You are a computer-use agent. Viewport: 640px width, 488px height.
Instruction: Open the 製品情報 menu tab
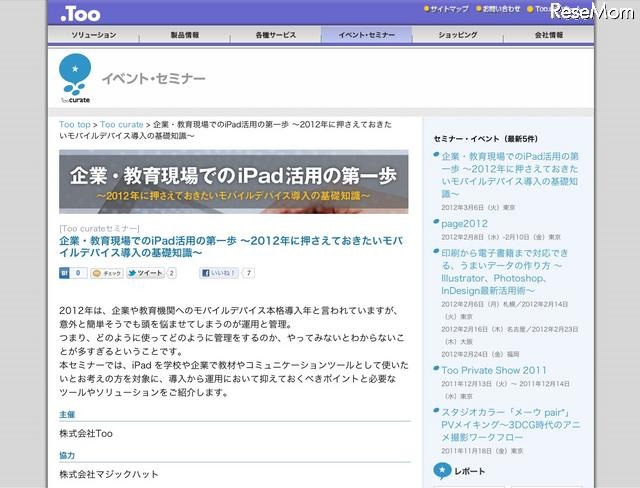tap(184, 35)
